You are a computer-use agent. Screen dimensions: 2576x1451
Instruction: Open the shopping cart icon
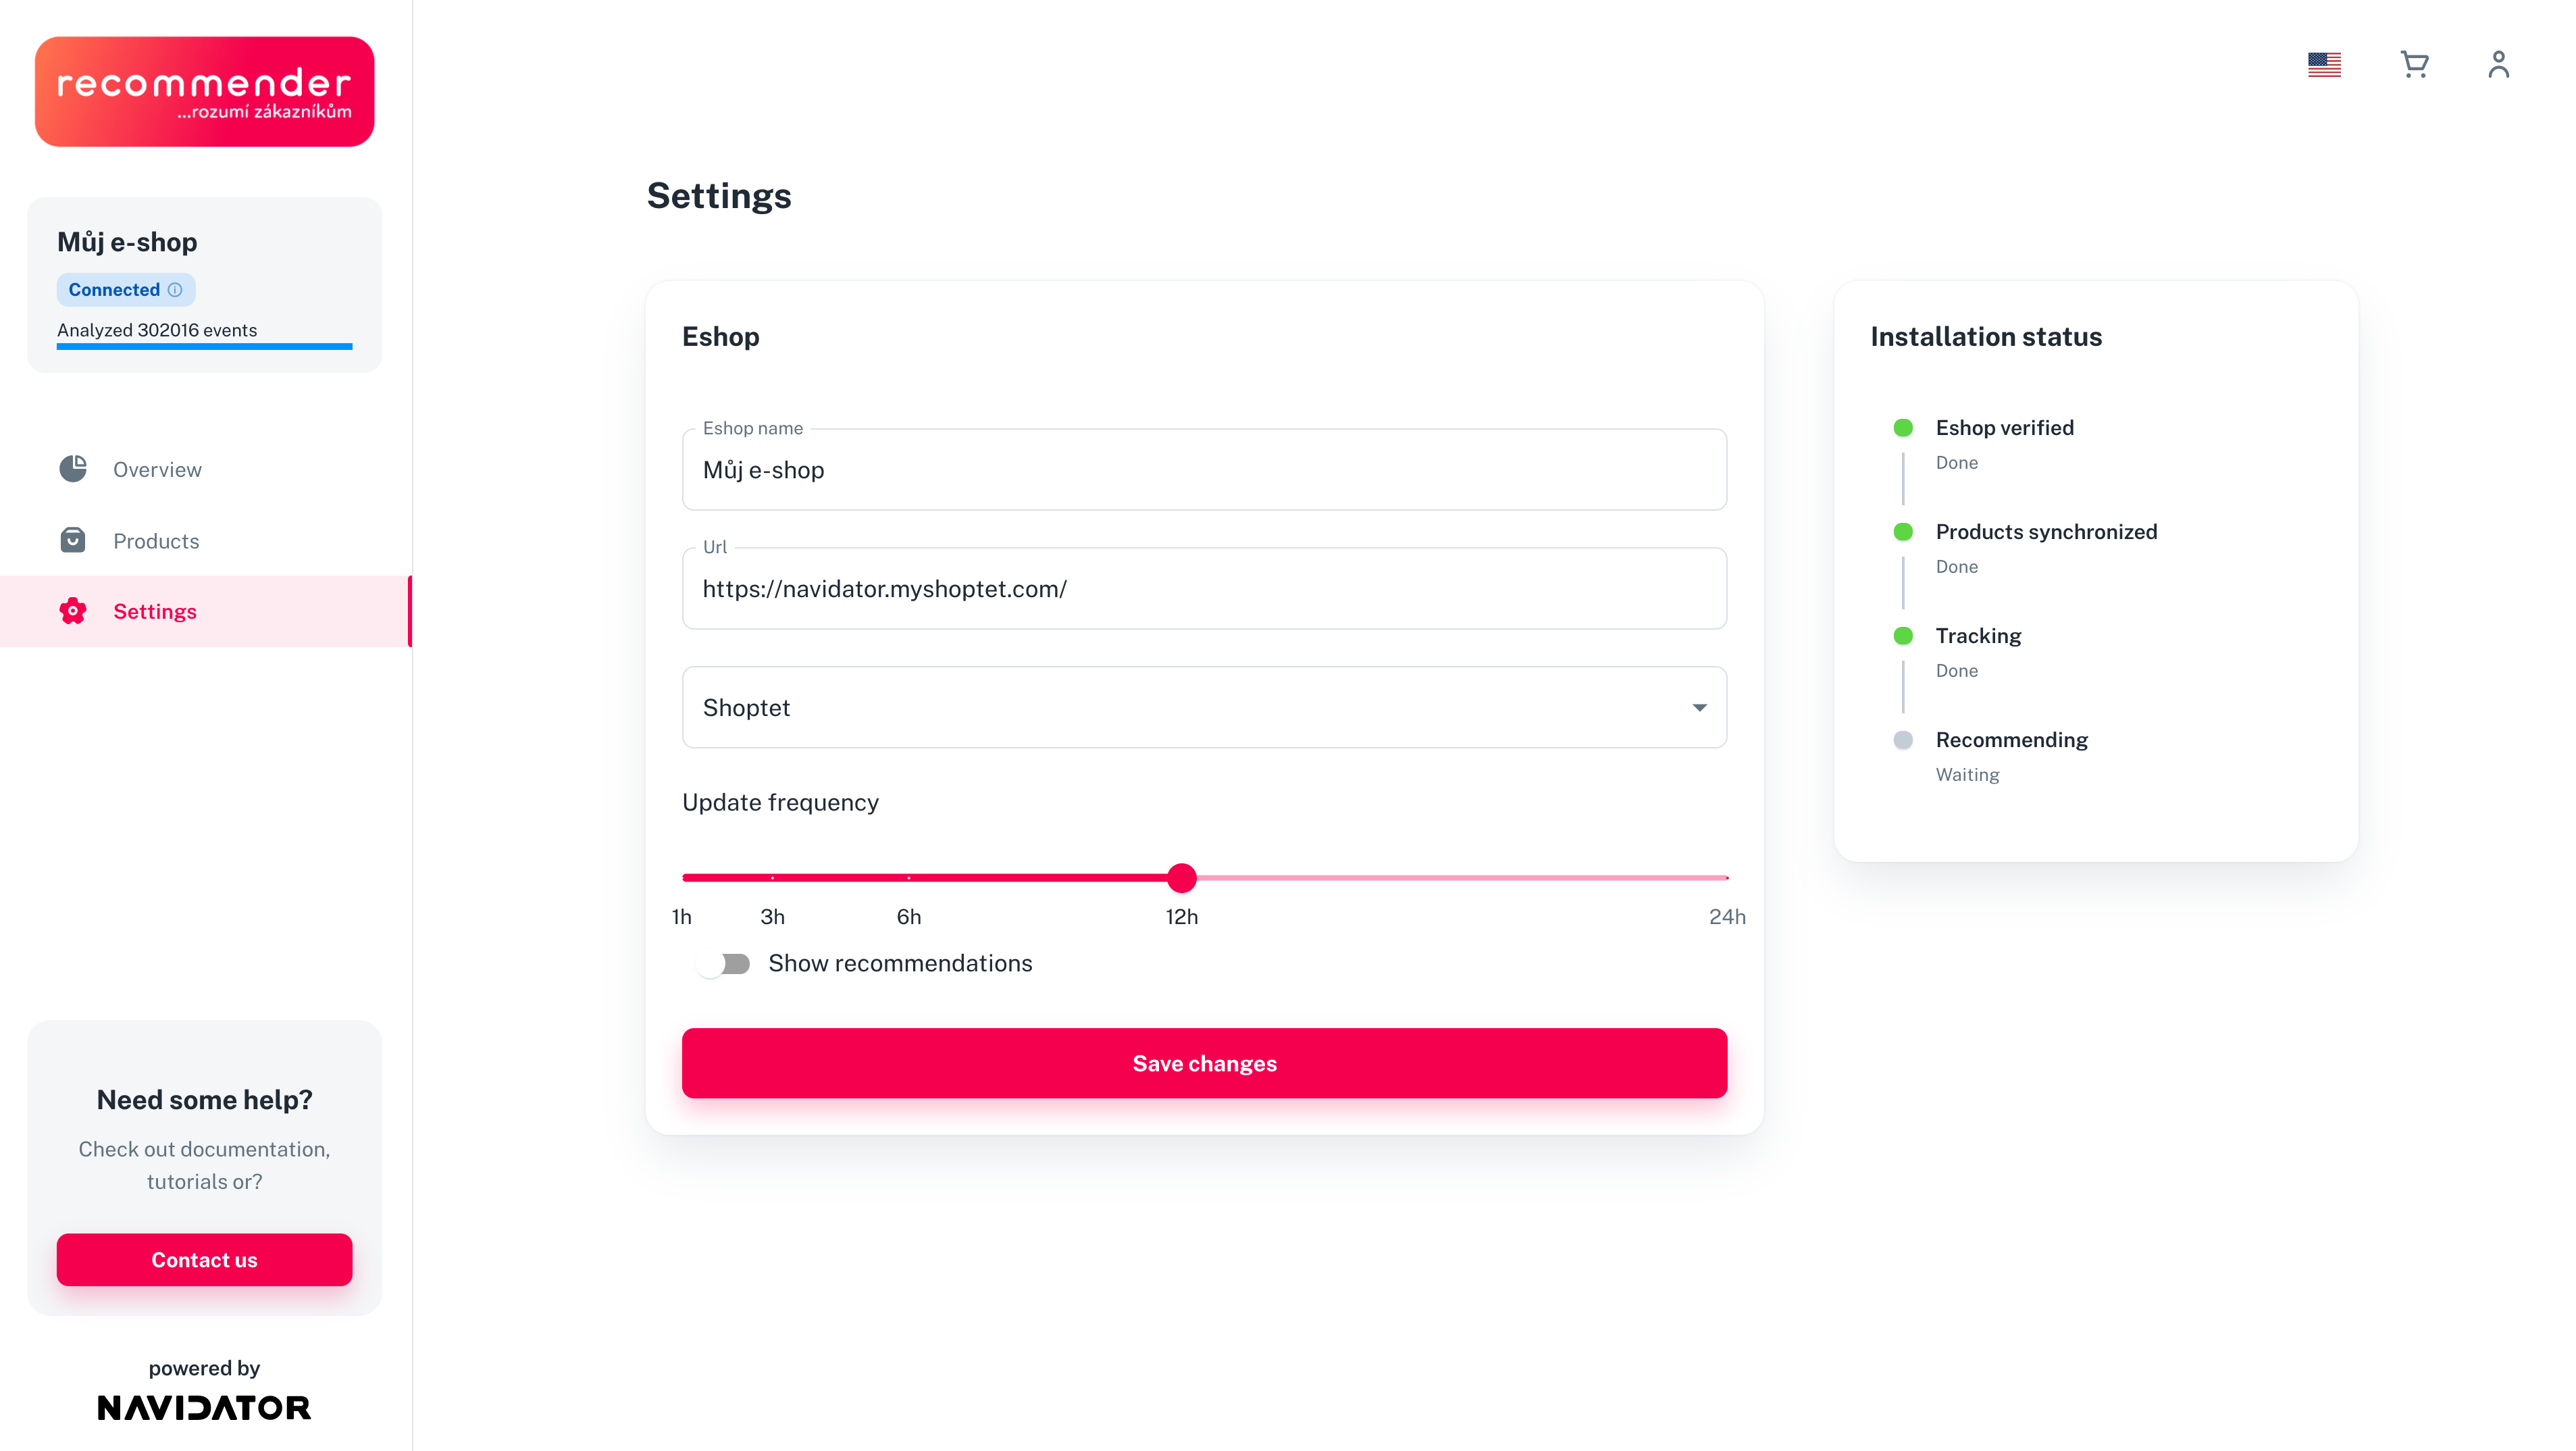point(2414,65)
